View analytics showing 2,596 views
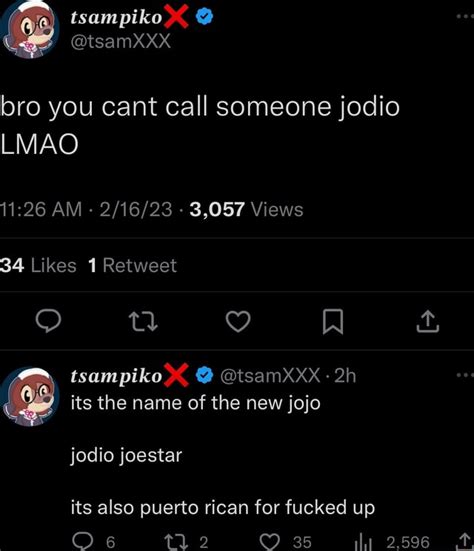This screenshot has height=551, width=474. 392,542
